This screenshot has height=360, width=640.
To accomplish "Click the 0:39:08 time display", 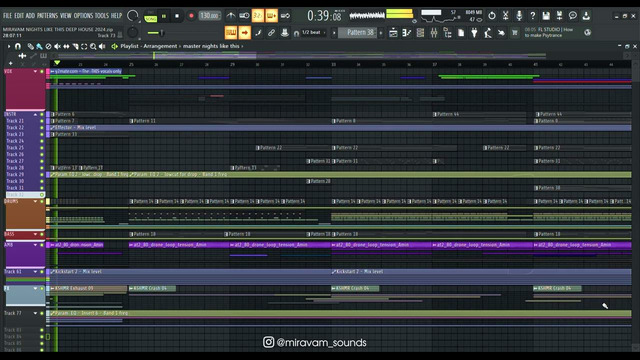I will click(x=324, y=16).
